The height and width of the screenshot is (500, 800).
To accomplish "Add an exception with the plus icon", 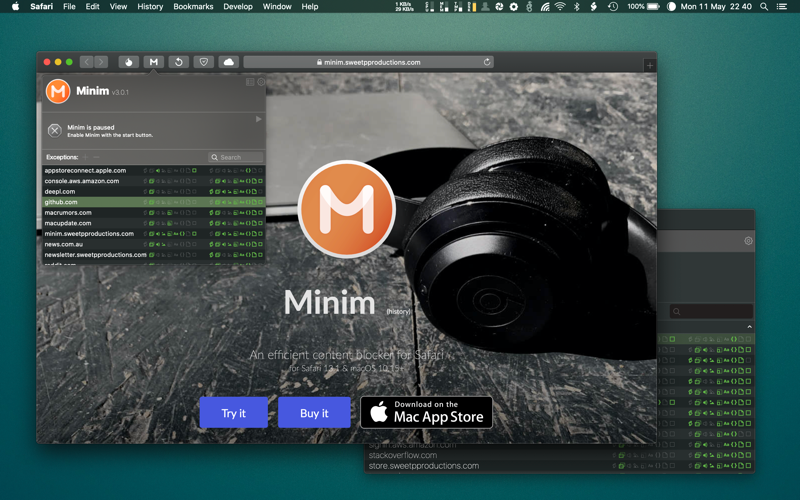I will click(x=85, y=157).
